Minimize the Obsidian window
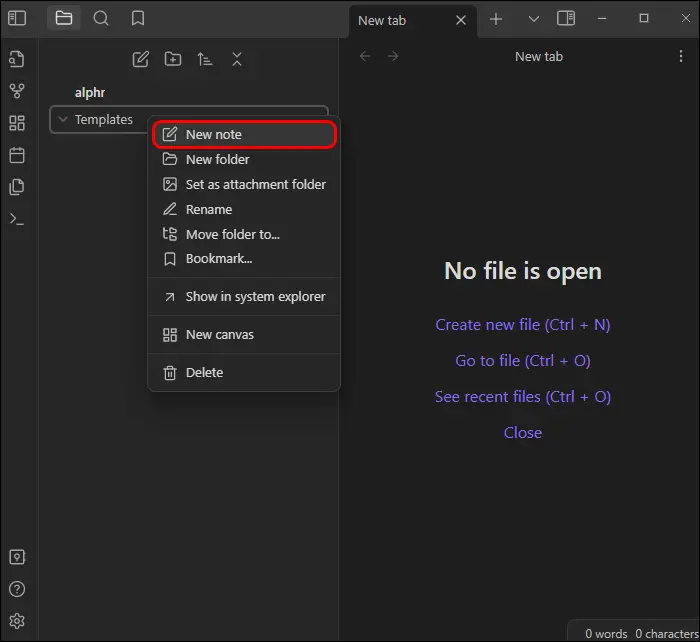700x642 pixels. 602,18
